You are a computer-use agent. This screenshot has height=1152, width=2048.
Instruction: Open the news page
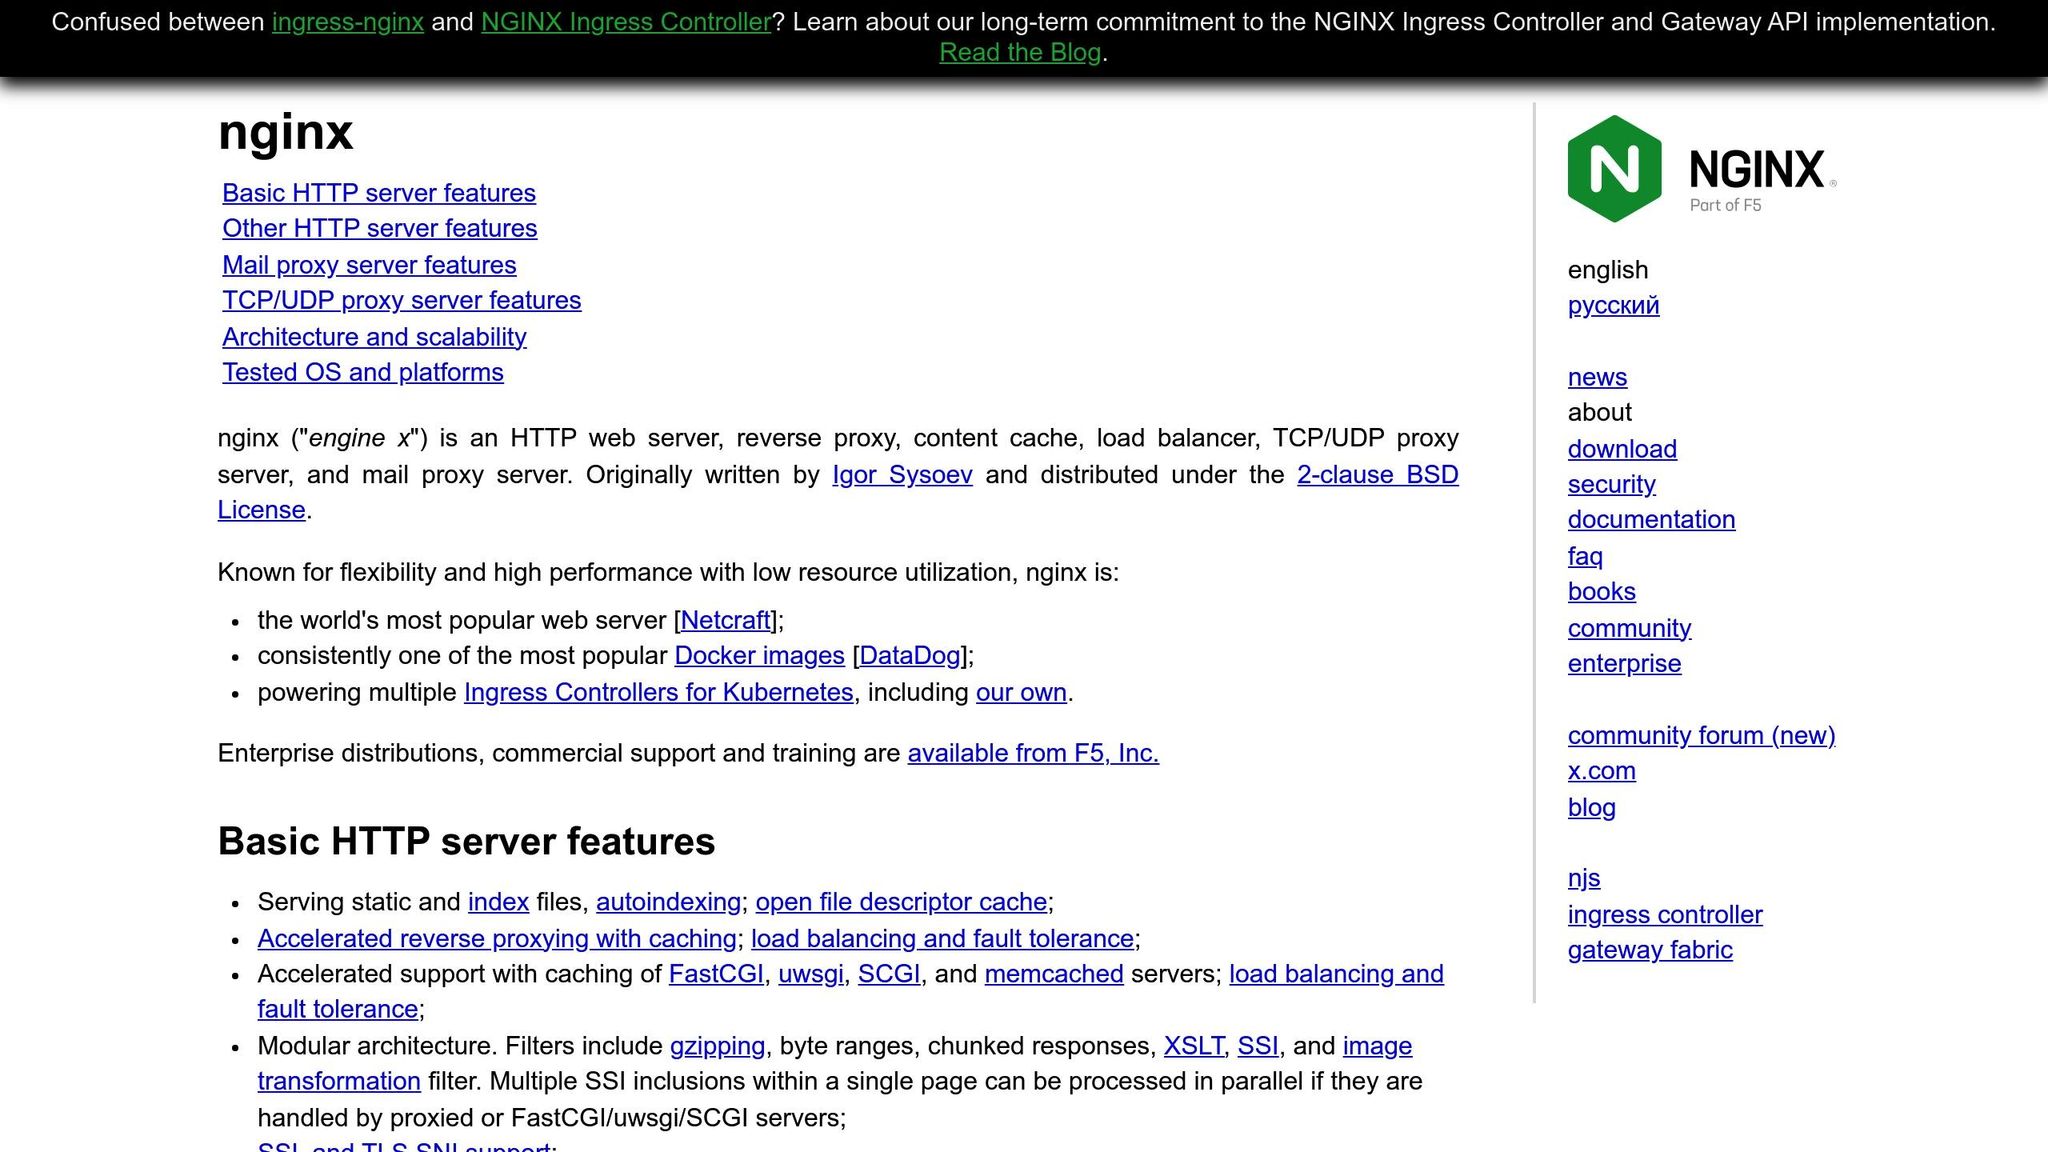click(1596, 377)
